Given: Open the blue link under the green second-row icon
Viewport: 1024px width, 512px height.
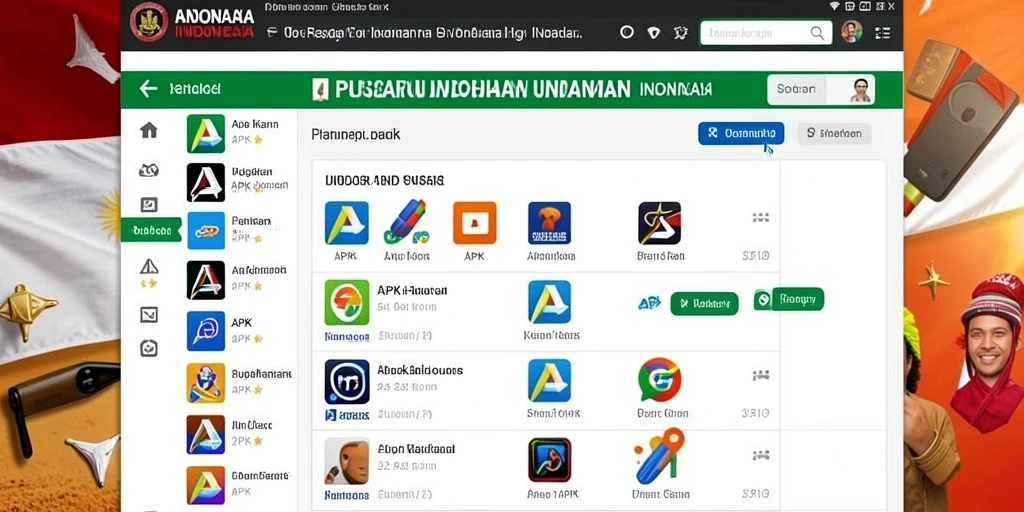Looking at the screenshot, I should coord(347,338).
